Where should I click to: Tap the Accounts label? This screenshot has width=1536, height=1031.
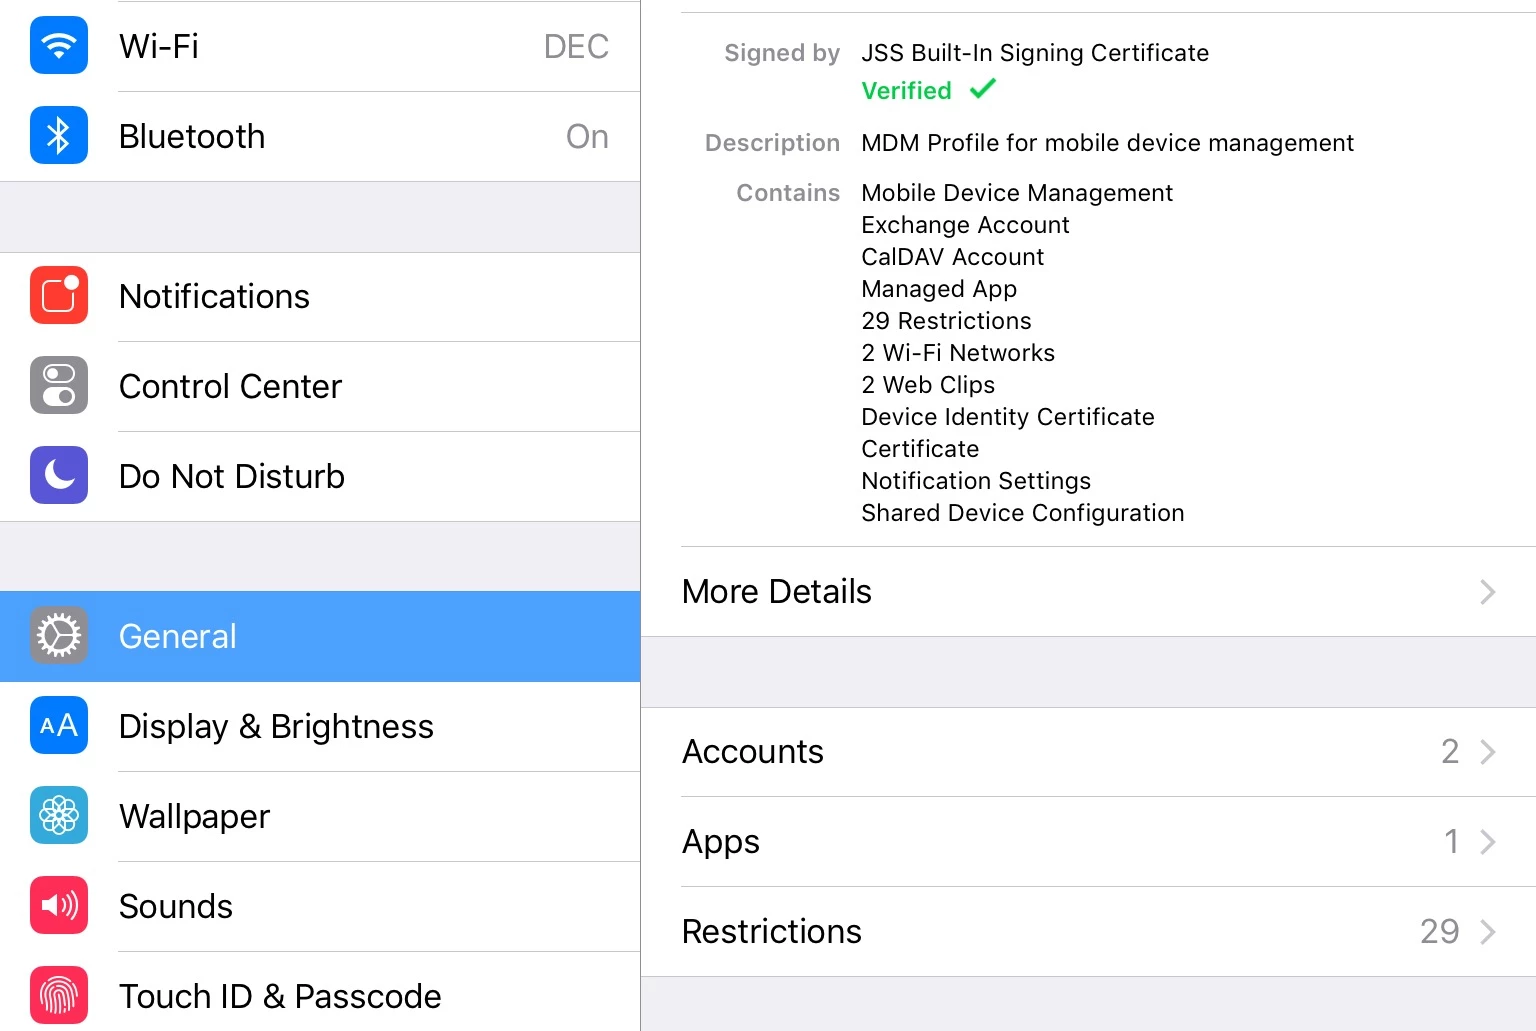tap(753, 752)
